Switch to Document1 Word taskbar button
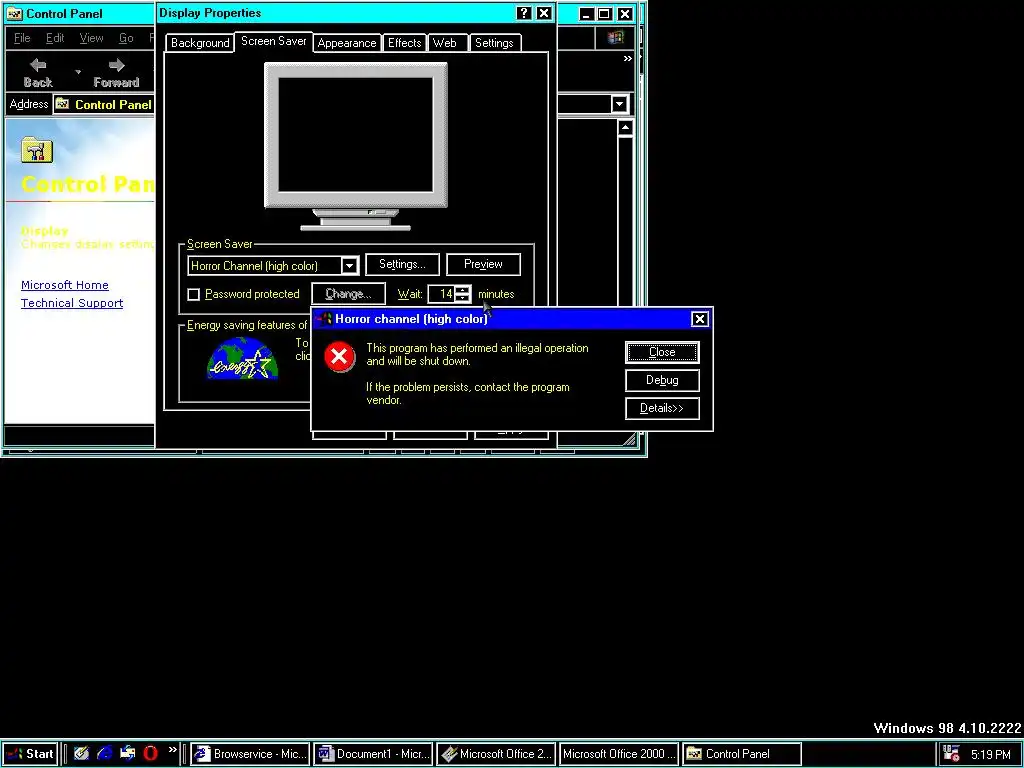Viewport: 1024px width, 768px height. click(x=373, y=754)
